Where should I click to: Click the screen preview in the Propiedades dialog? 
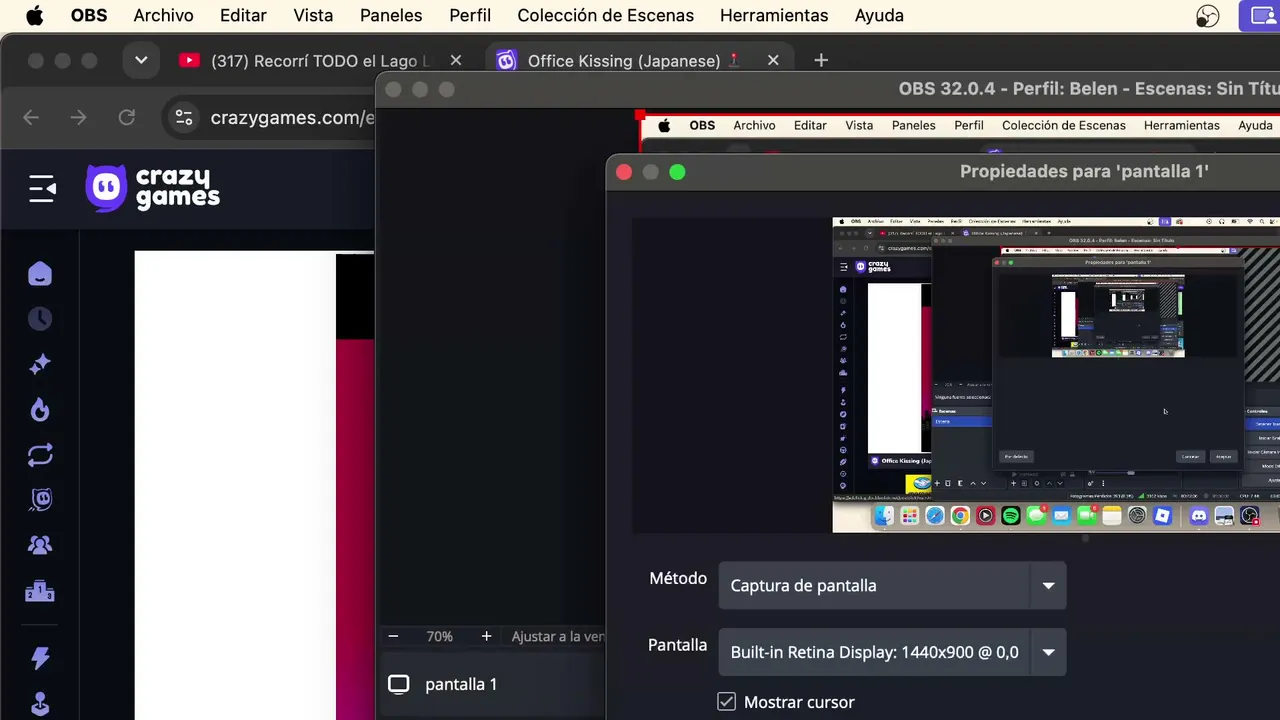pos(1056,375)
